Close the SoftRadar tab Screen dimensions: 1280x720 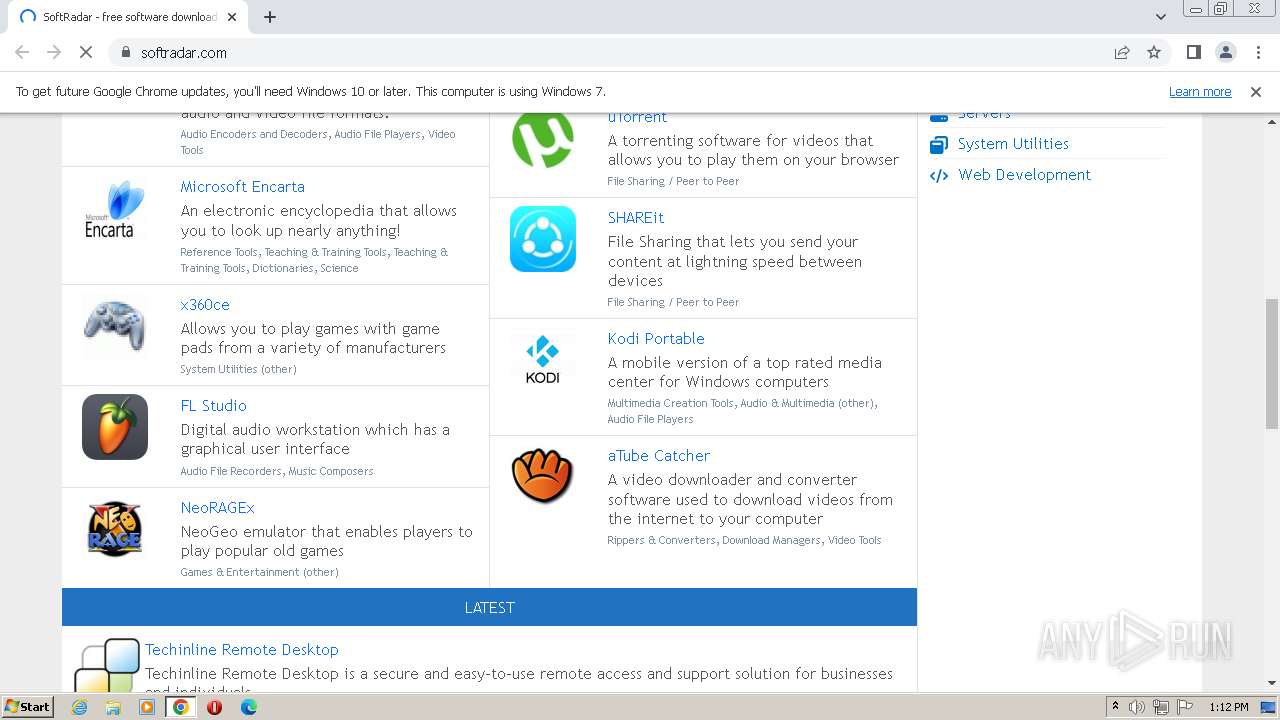click(x=232, y=17)
